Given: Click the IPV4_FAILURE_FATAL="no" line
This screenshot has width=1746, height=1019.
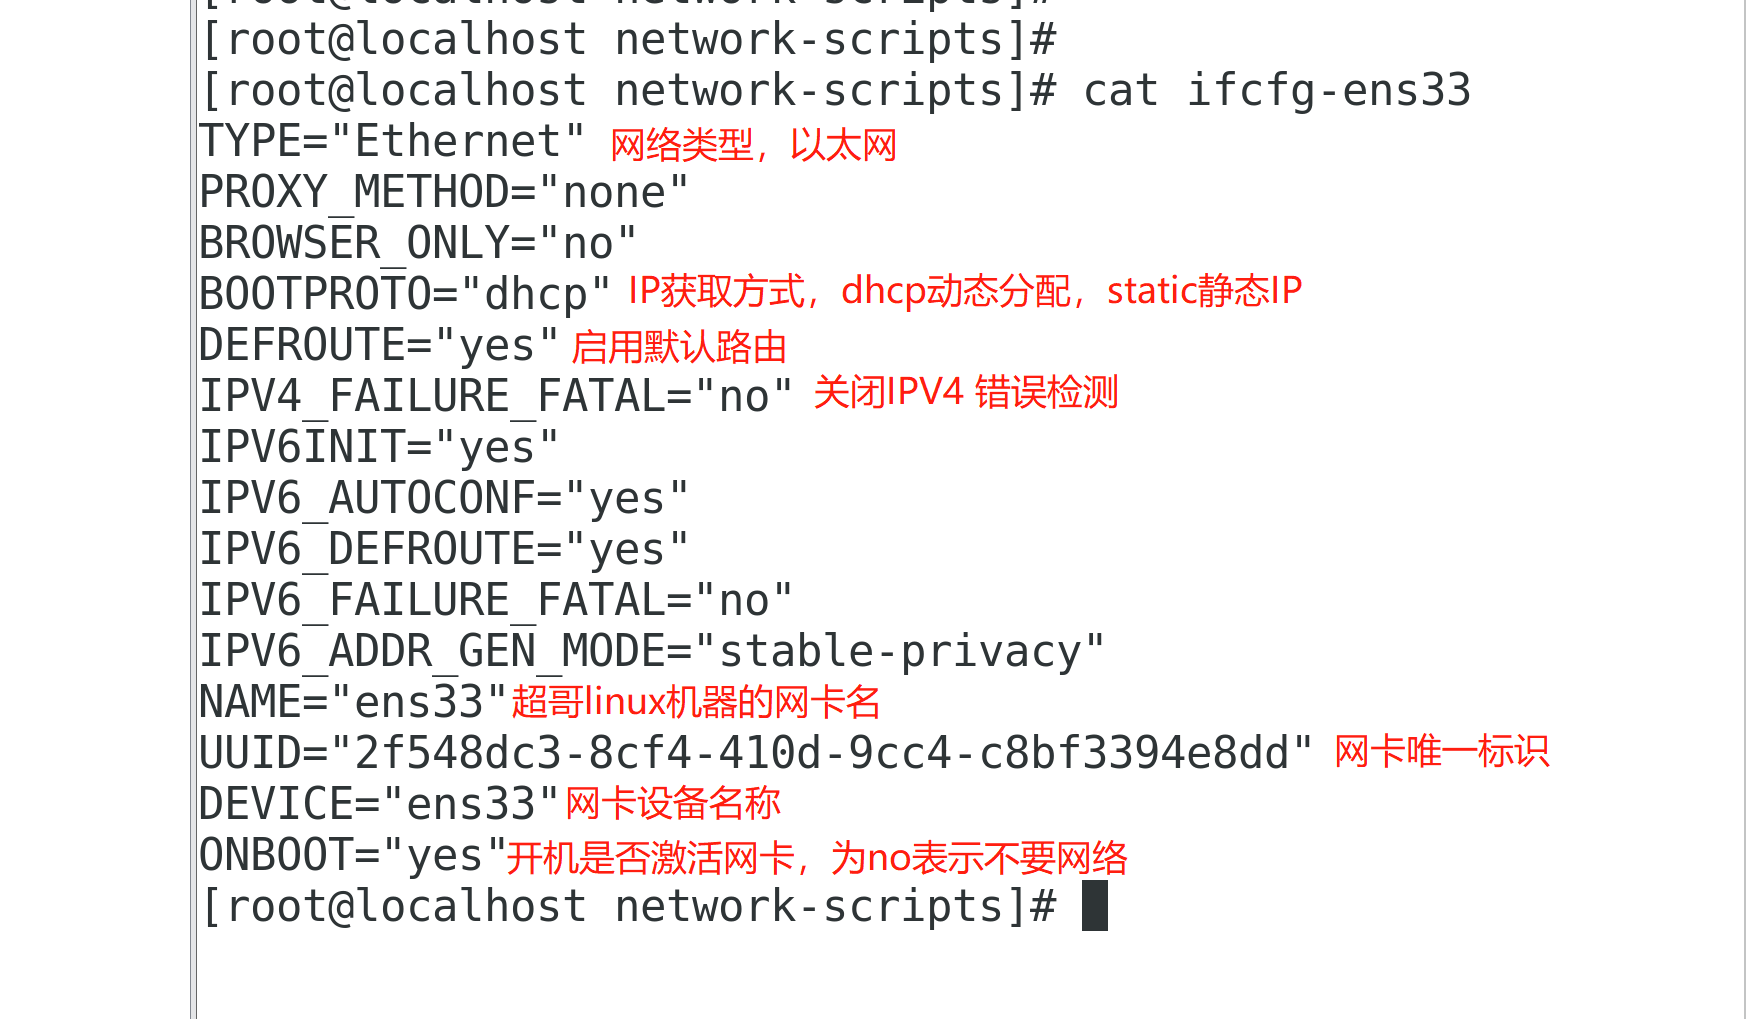Looking at the screenshot, I should point(496,397).
